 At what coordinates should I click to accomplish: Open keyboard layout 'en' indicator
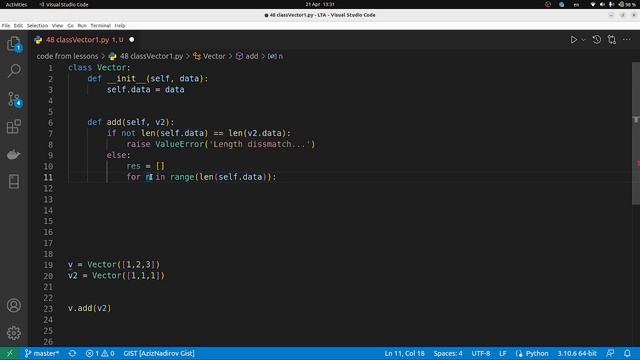point(576,4)
